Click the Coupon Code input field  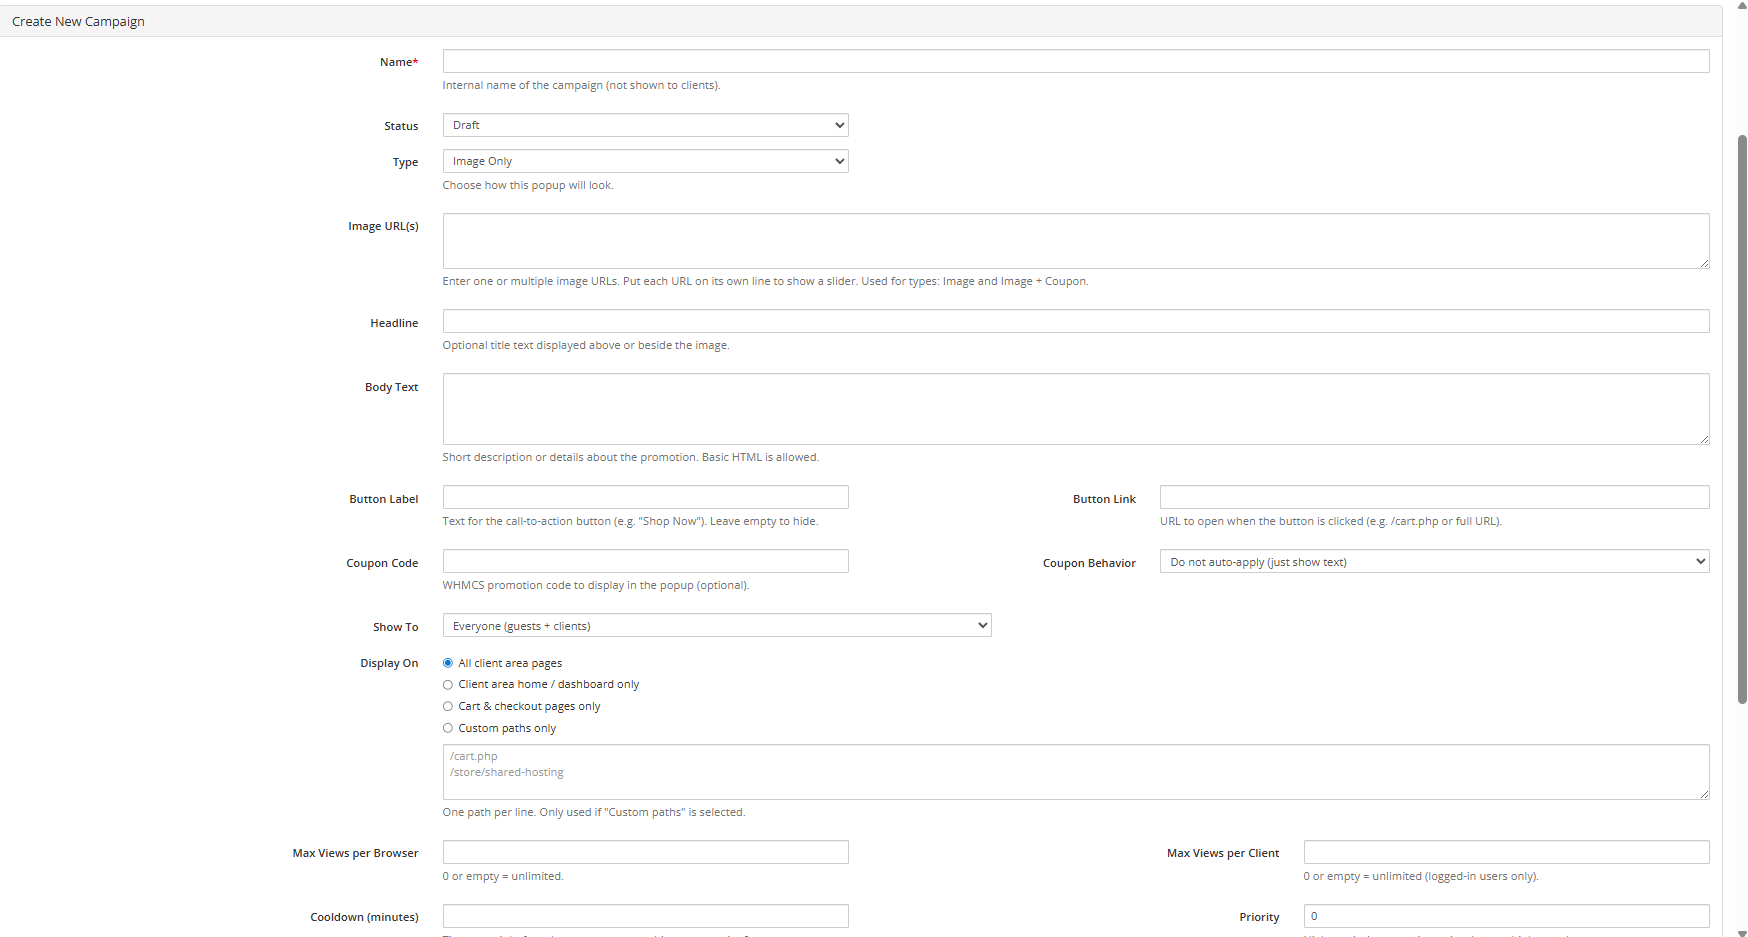645,561
